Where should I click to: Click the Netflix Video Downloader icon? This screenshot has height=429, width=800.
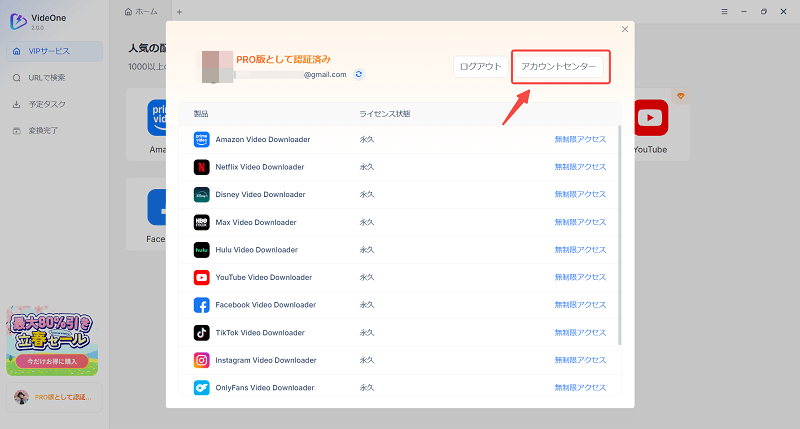pos(201,167)
